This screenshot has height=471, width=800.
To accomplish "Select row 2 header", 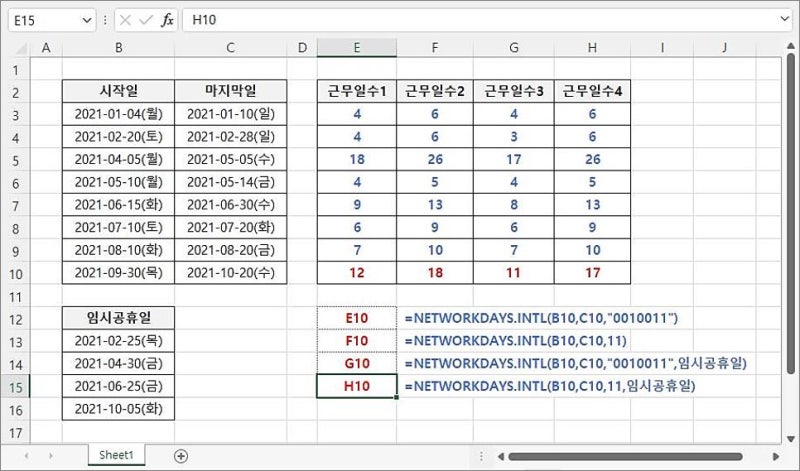I will 15,93.
